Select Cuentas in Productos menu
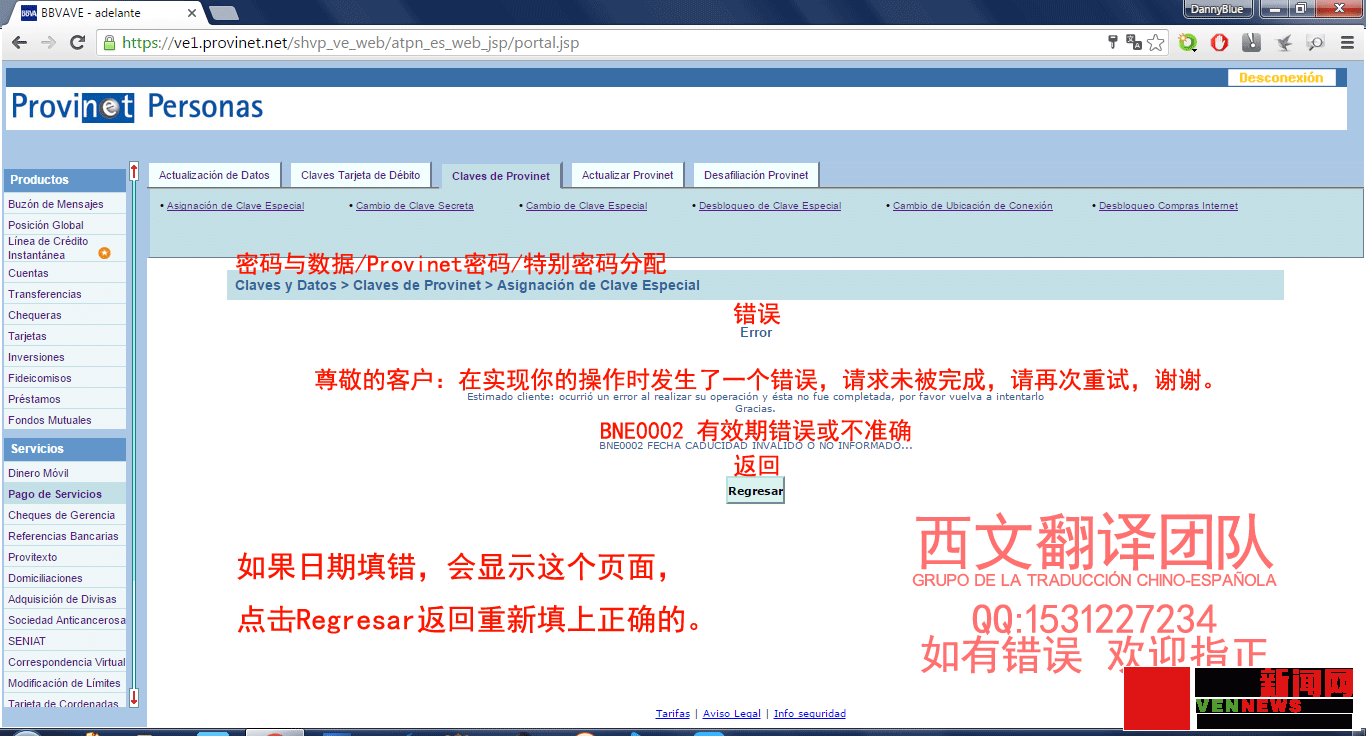Screen dimensions: 1366x736 (65, 273)
